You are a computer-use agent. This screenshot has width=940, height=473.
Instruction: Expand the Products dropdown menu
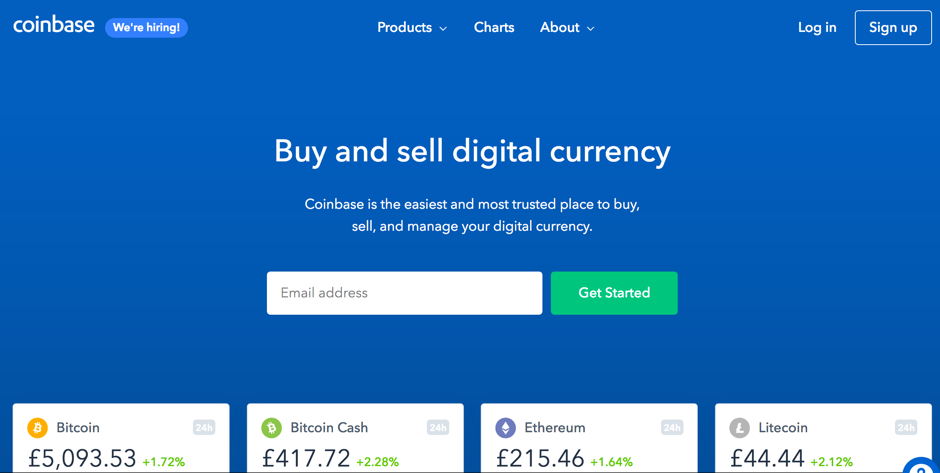(x=412, y=28)
